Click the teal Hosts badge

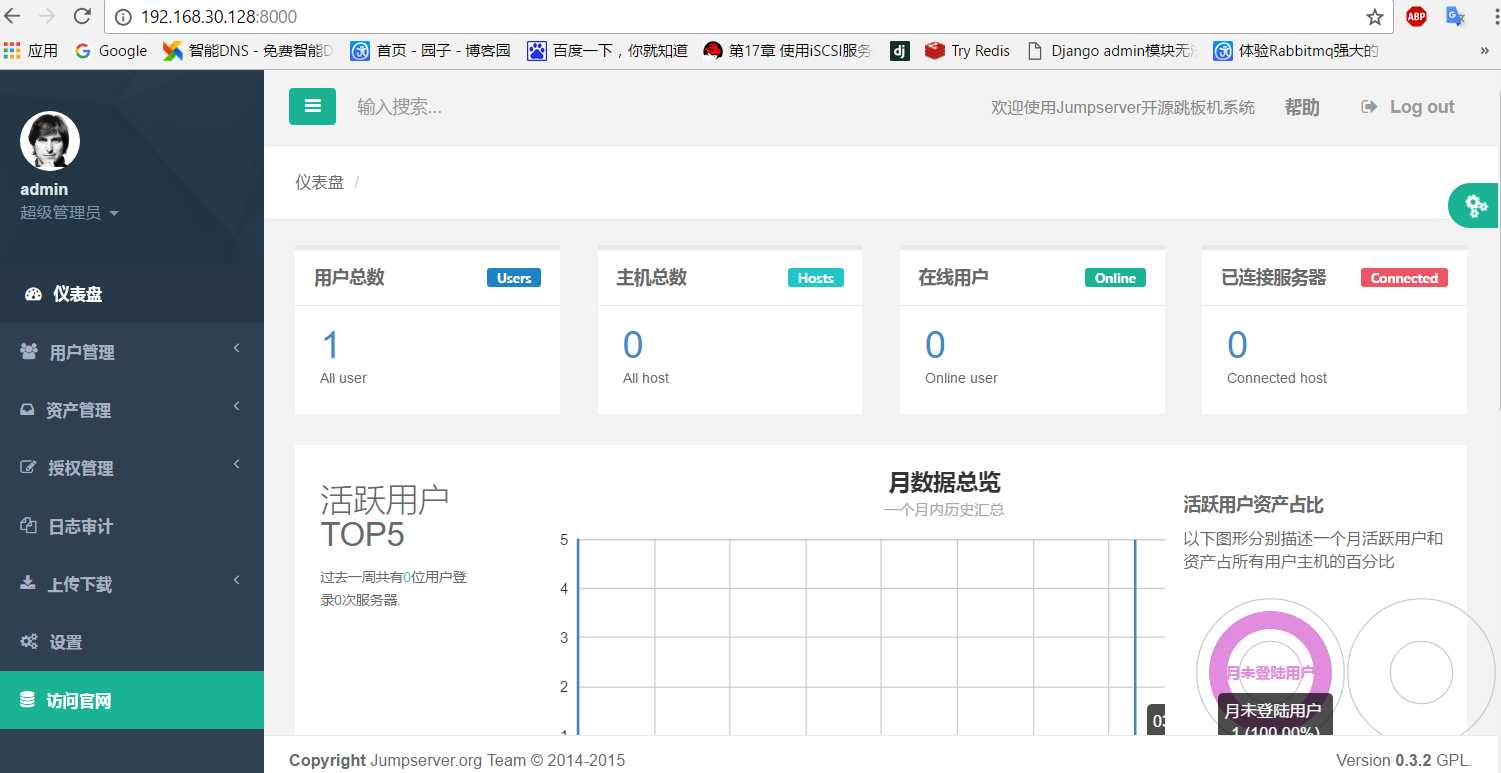pyautogui.click(x=816, y=278)
